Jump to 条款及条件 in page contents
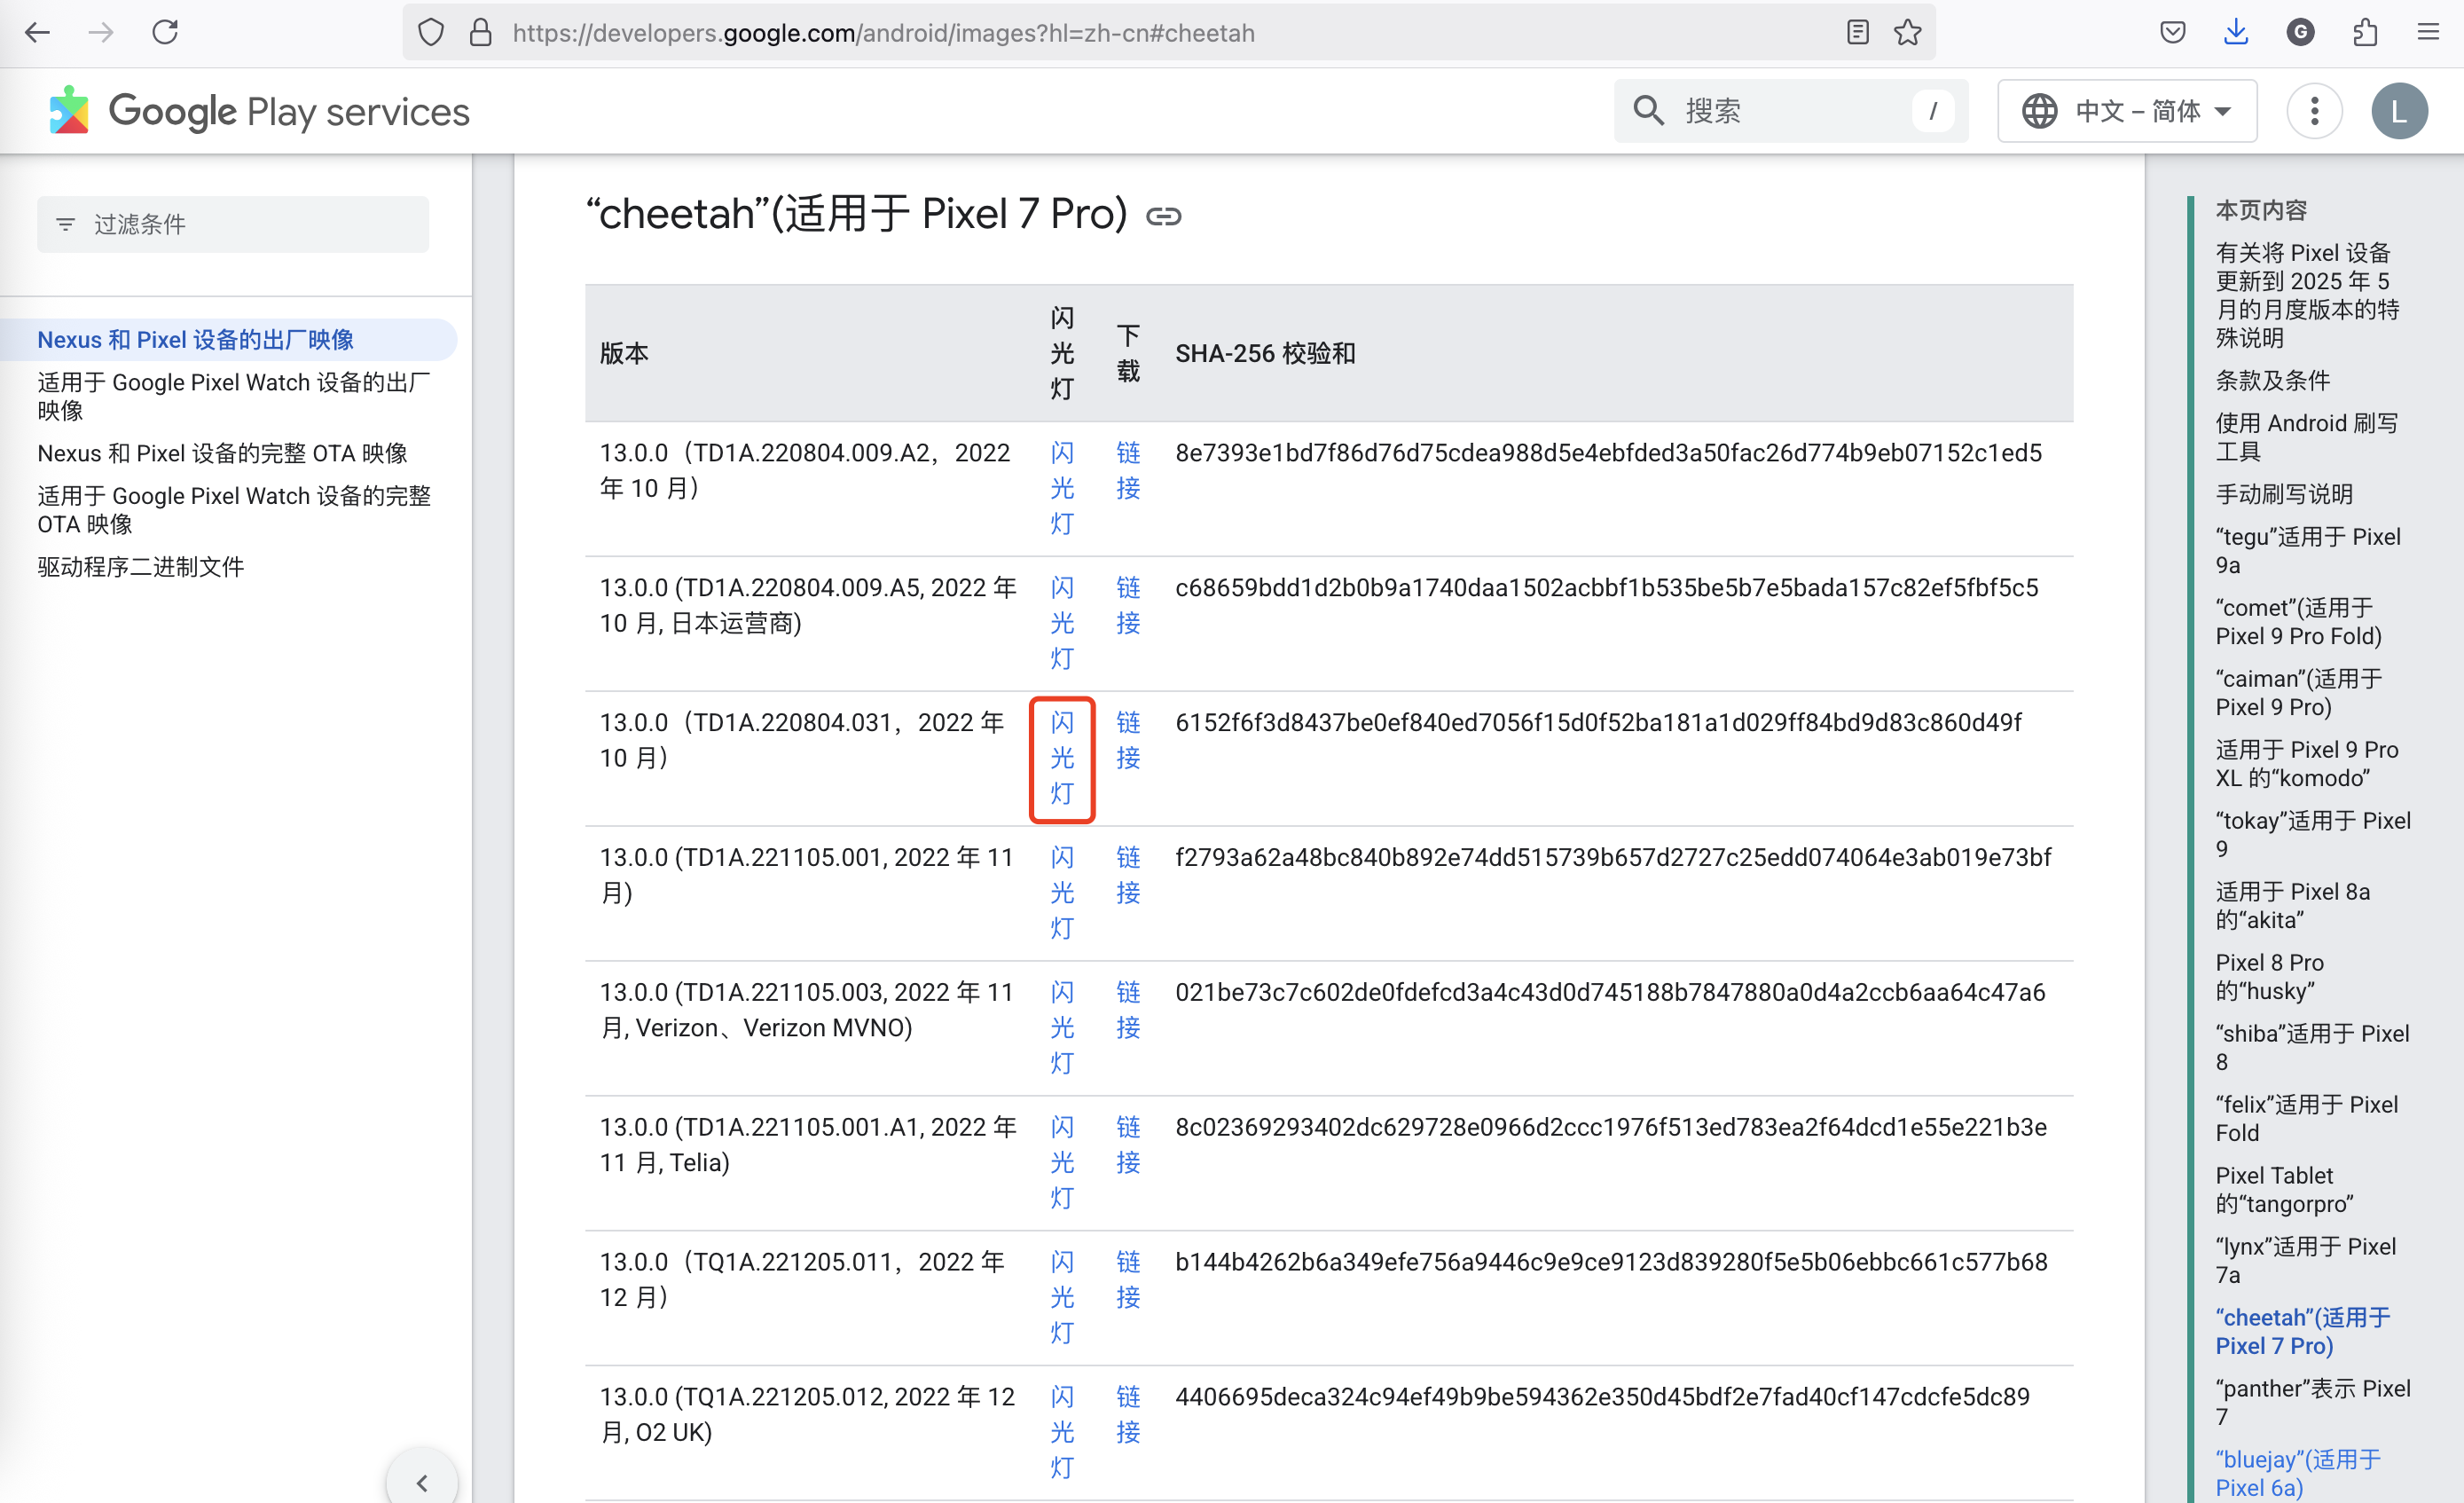The width and height of the screenshot is (2464, 1503). (x=2272, y=381)
